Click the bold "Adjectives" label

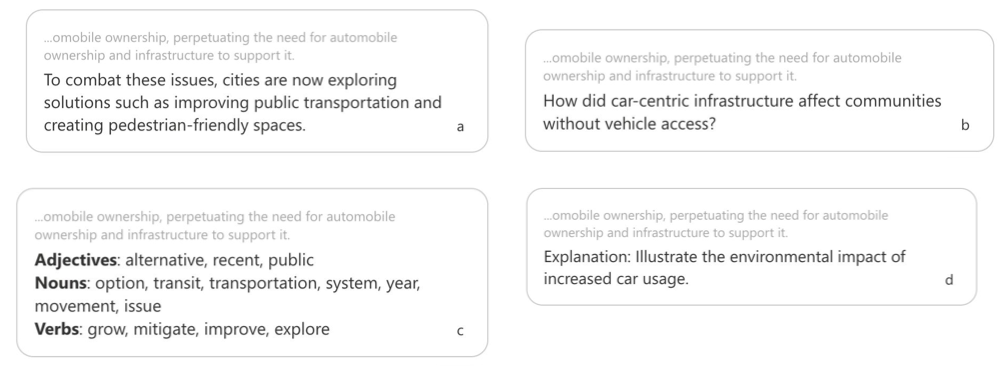(x=76, y=260)
